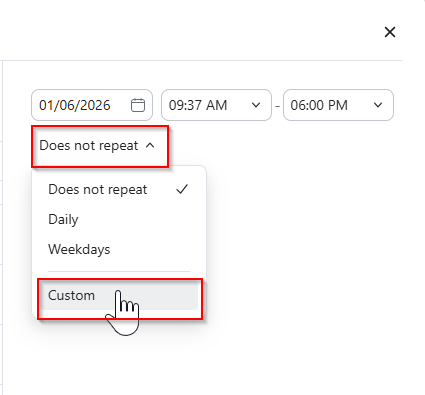The width and height of the screenshot is (425, 395).
Task: Pick the Custom recurrence option
Action: [x=119, y=295]
